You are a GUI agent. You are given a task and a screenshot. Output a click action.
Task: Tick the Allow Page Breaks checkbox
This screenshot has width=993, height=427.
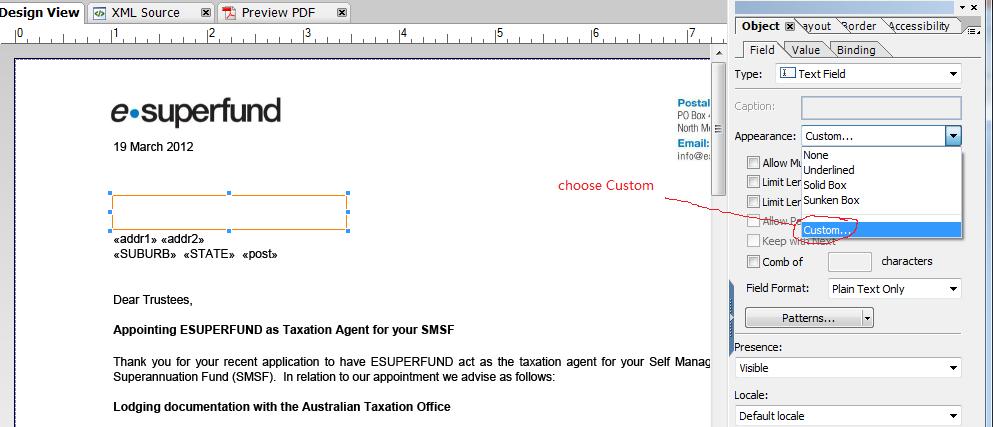753,221
